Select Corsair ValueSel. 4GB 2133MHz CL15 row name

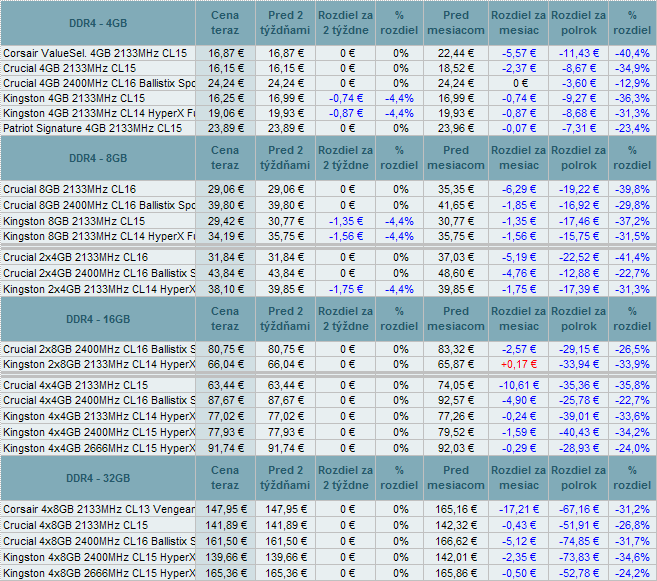tap(95, 53)
